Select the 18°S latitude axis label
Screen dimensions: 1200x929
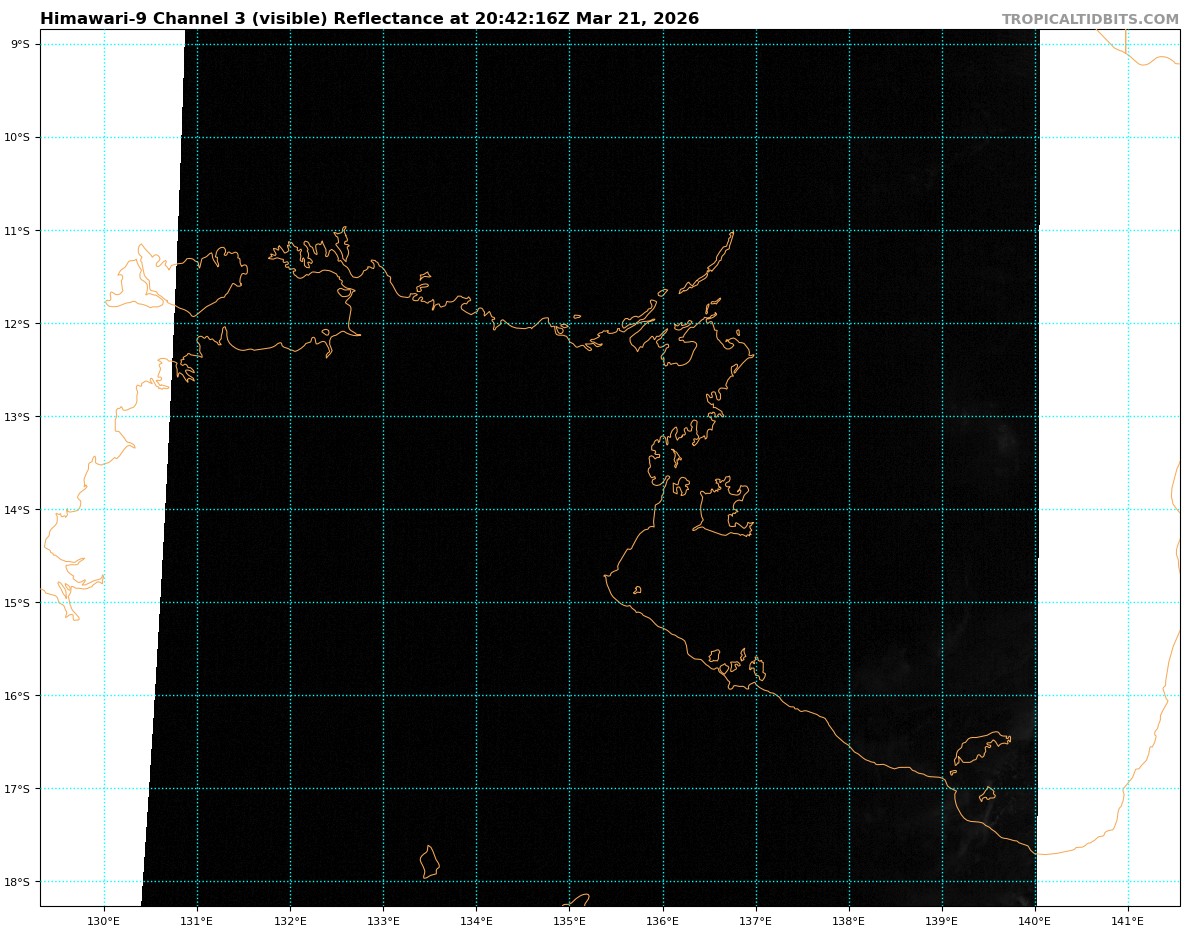[x=20, y=882]
